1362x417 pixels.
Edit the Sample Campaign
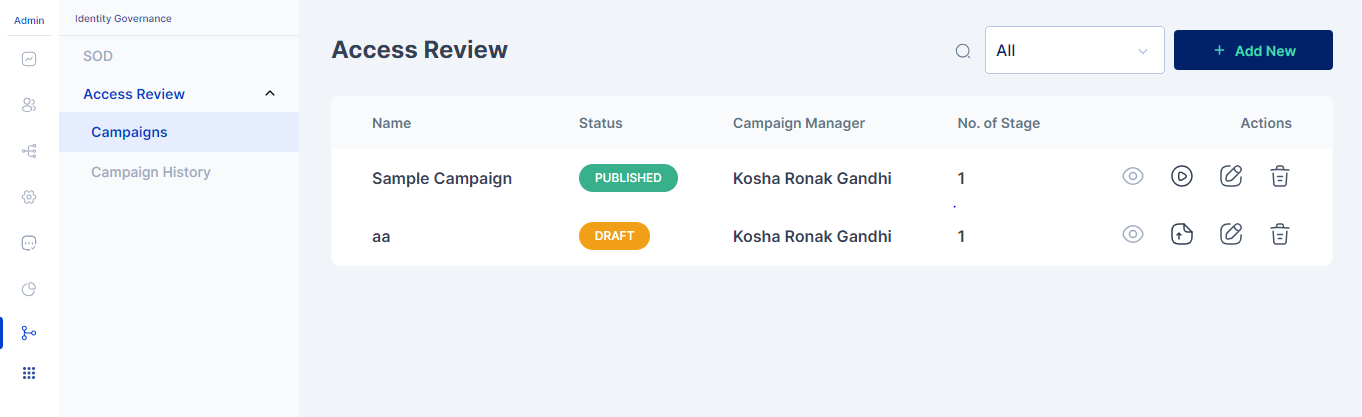tap(1231, 177)
